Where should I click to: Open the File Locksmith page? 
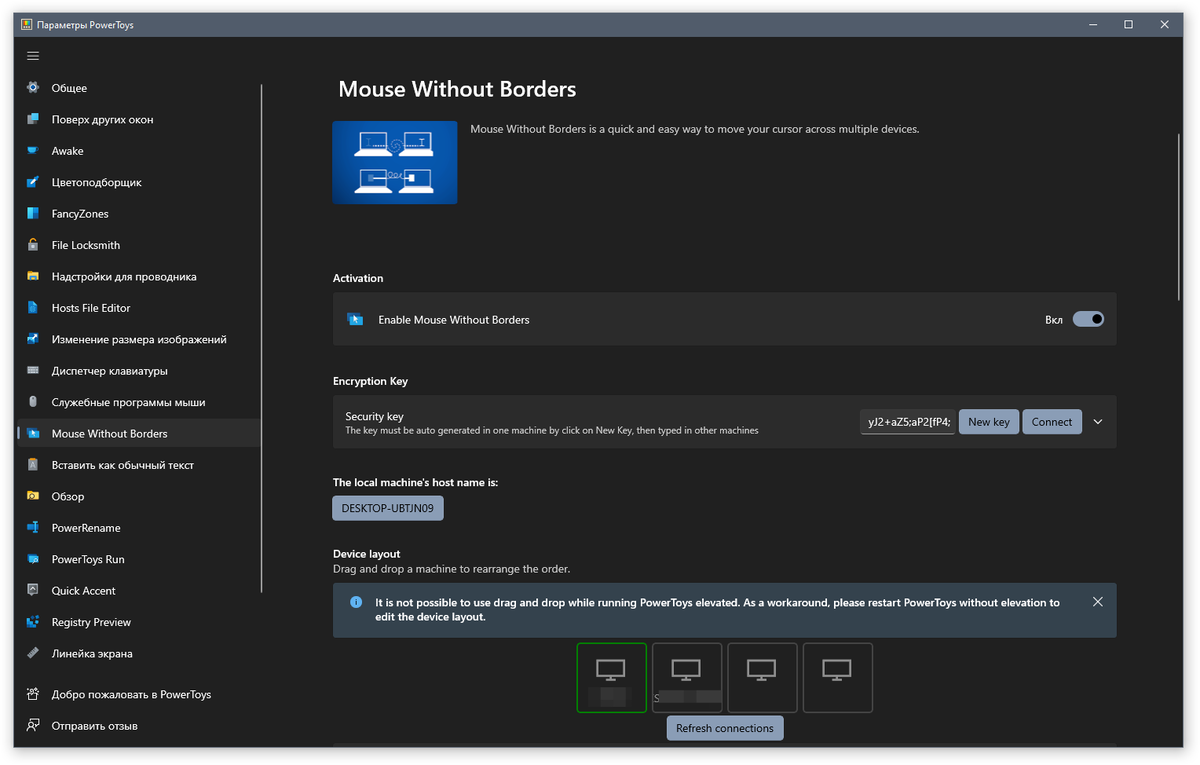[x=138, y=245]
